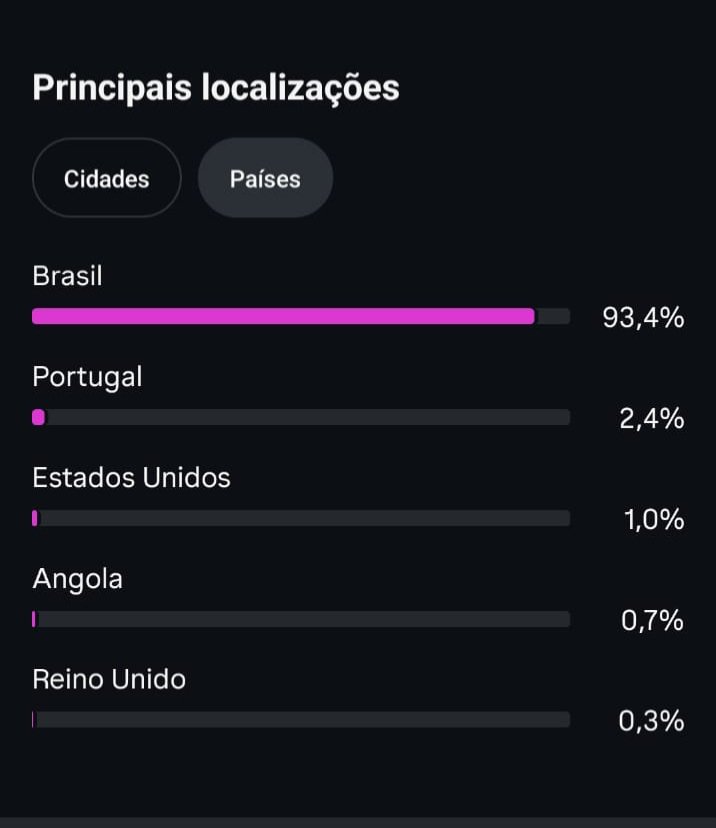
Task: Click the Principais localizações heading
Action: (x=216, y=87)
